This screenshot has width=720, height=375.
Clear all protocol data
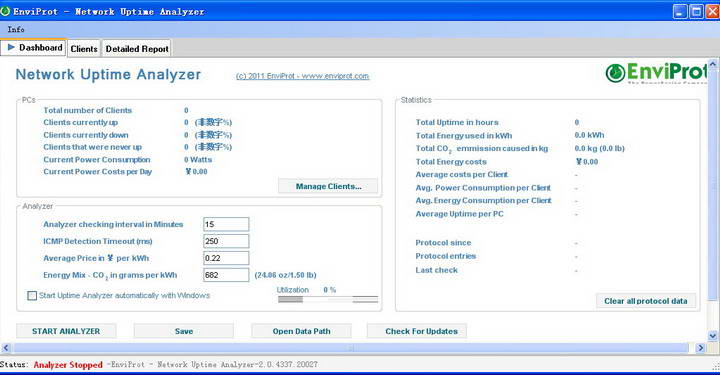point(646,301)
